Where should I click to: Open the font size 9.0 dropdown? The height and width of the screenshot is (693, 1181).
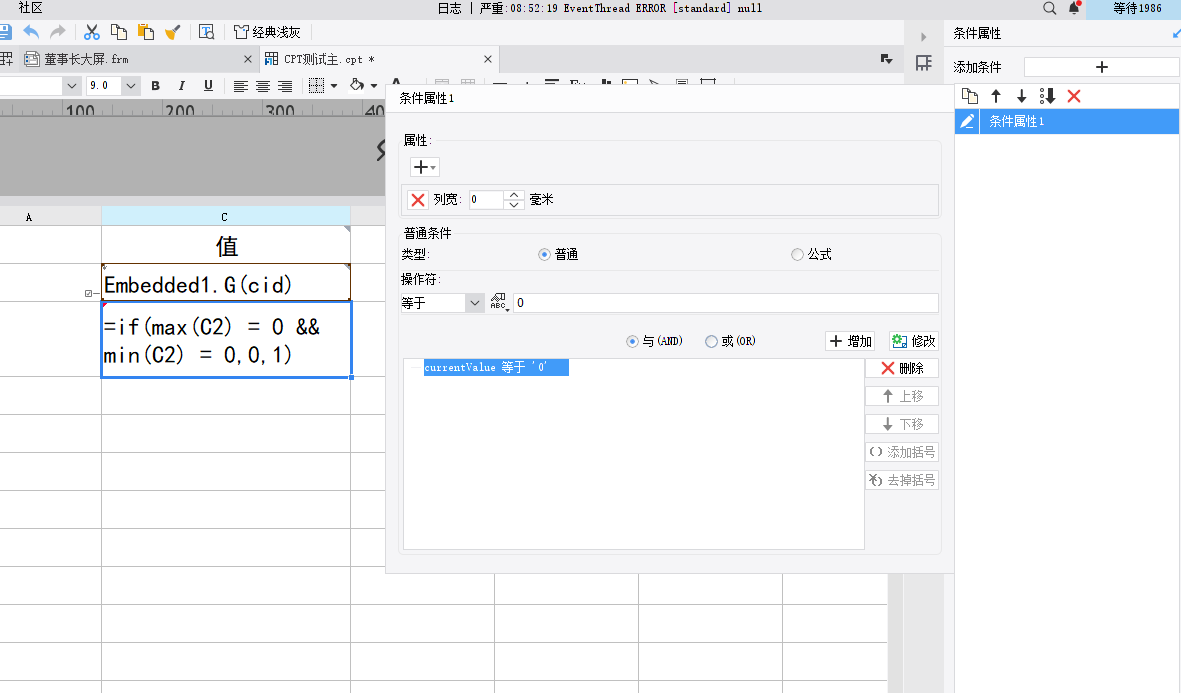[131, 86]
